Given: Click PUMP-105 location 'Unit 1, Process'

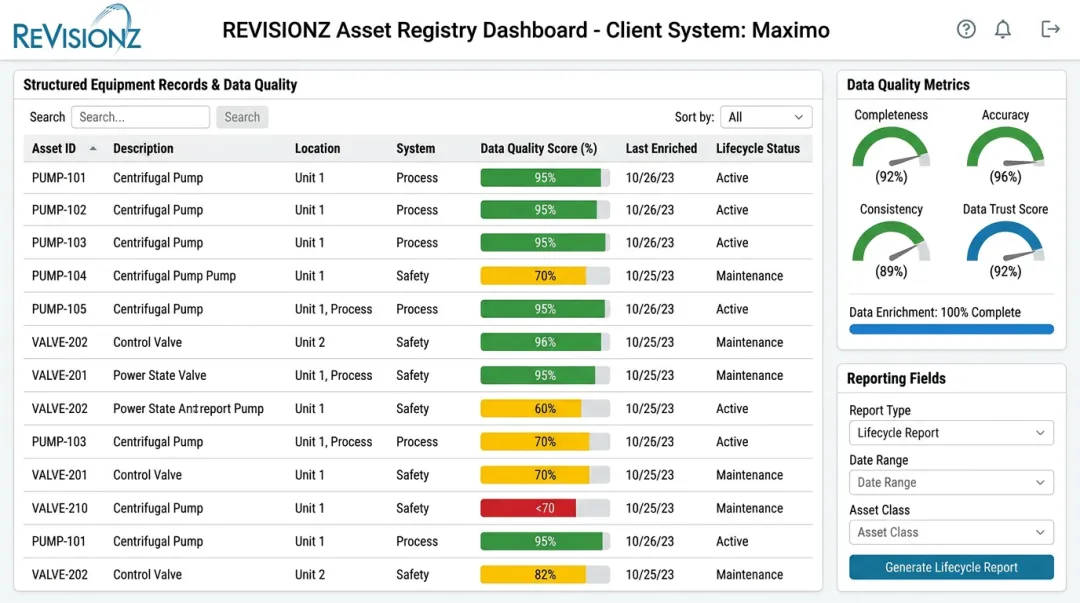Looking at the screenshot, I should pyautogui.click(x=333, y=309).
